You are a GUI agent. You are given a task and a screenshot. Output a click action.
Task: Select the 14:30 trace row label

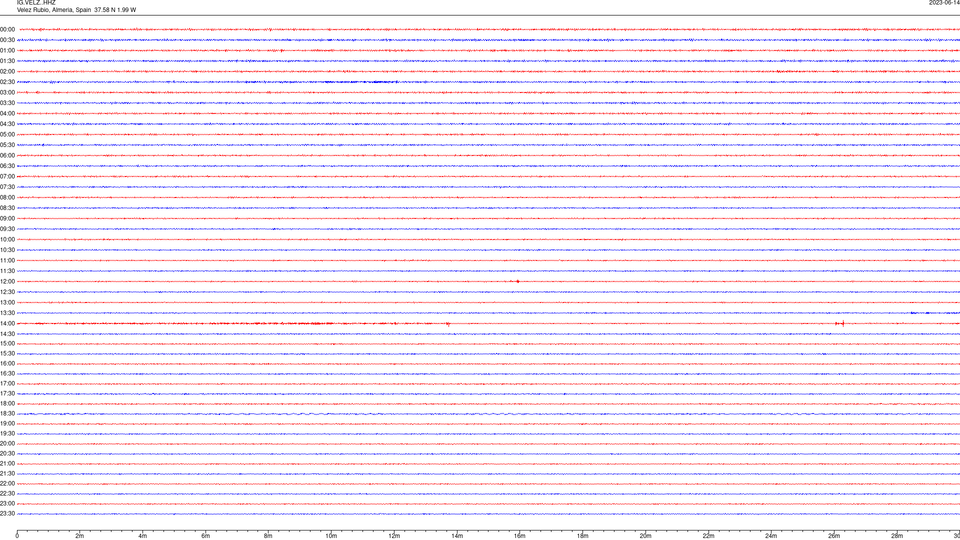(7, 334)
